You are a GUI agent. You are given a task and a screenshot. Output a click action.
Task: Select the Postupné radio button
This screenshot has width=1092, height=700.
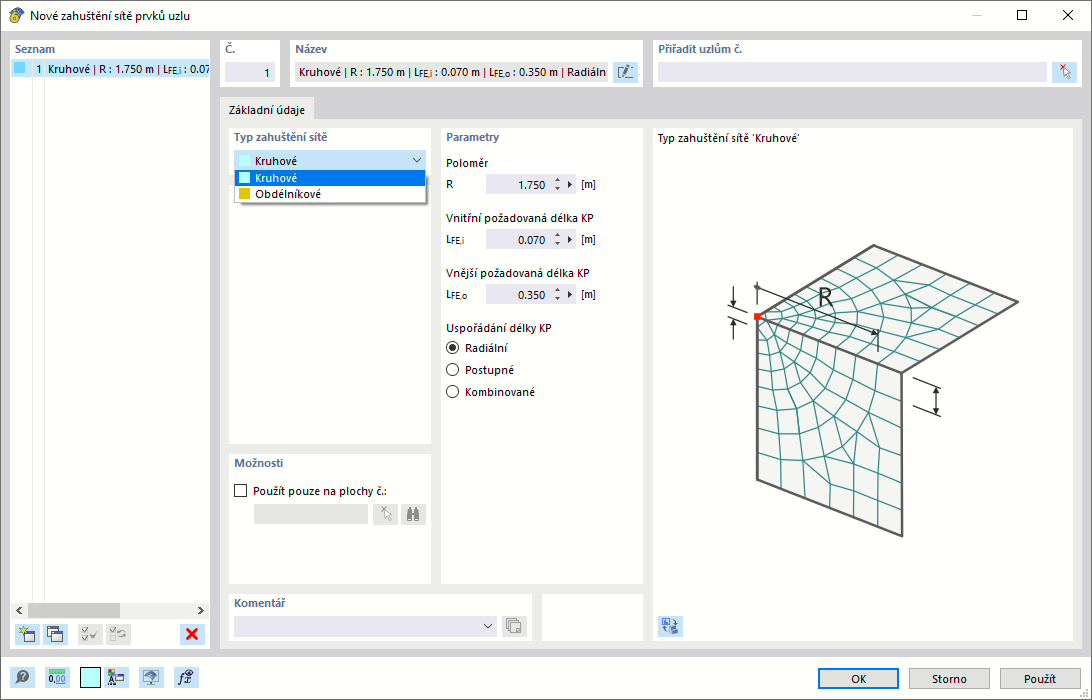[453, 370]
